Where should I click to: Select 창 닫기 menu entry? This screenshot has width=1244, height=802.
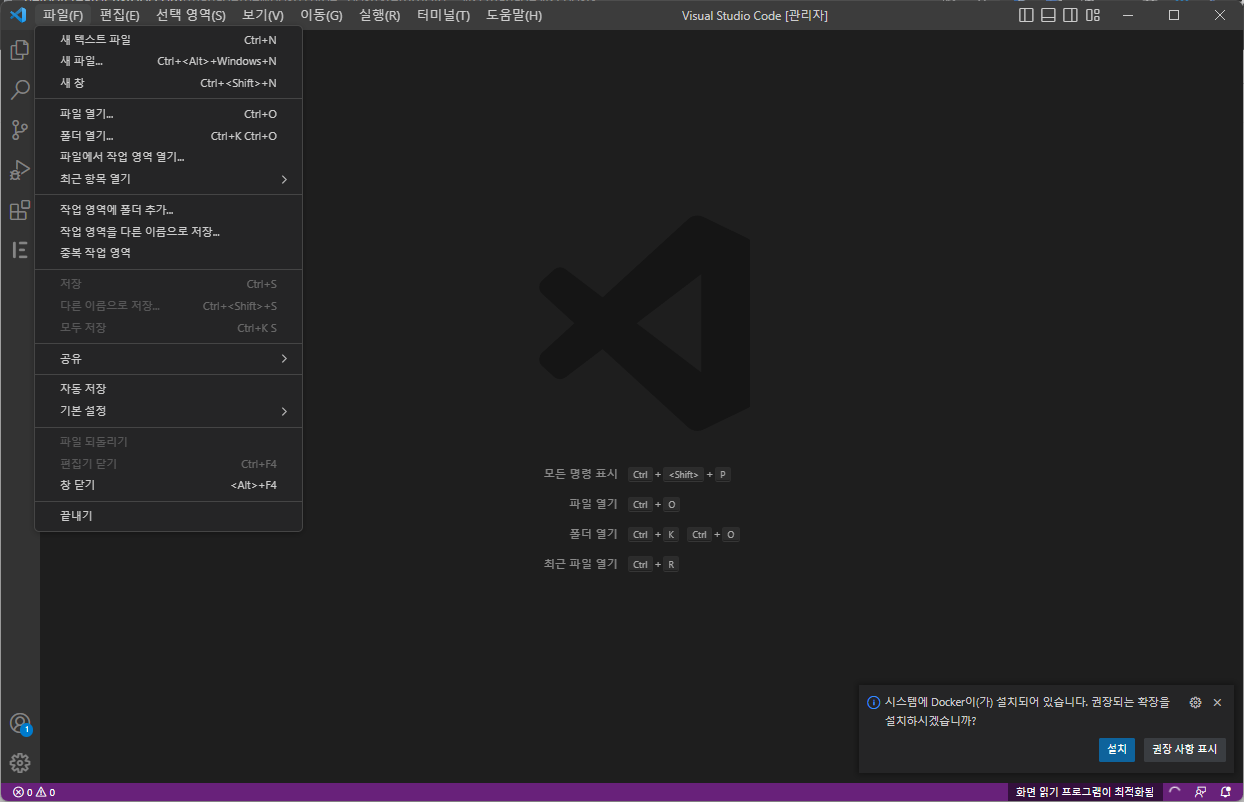[x=168, y=485]
